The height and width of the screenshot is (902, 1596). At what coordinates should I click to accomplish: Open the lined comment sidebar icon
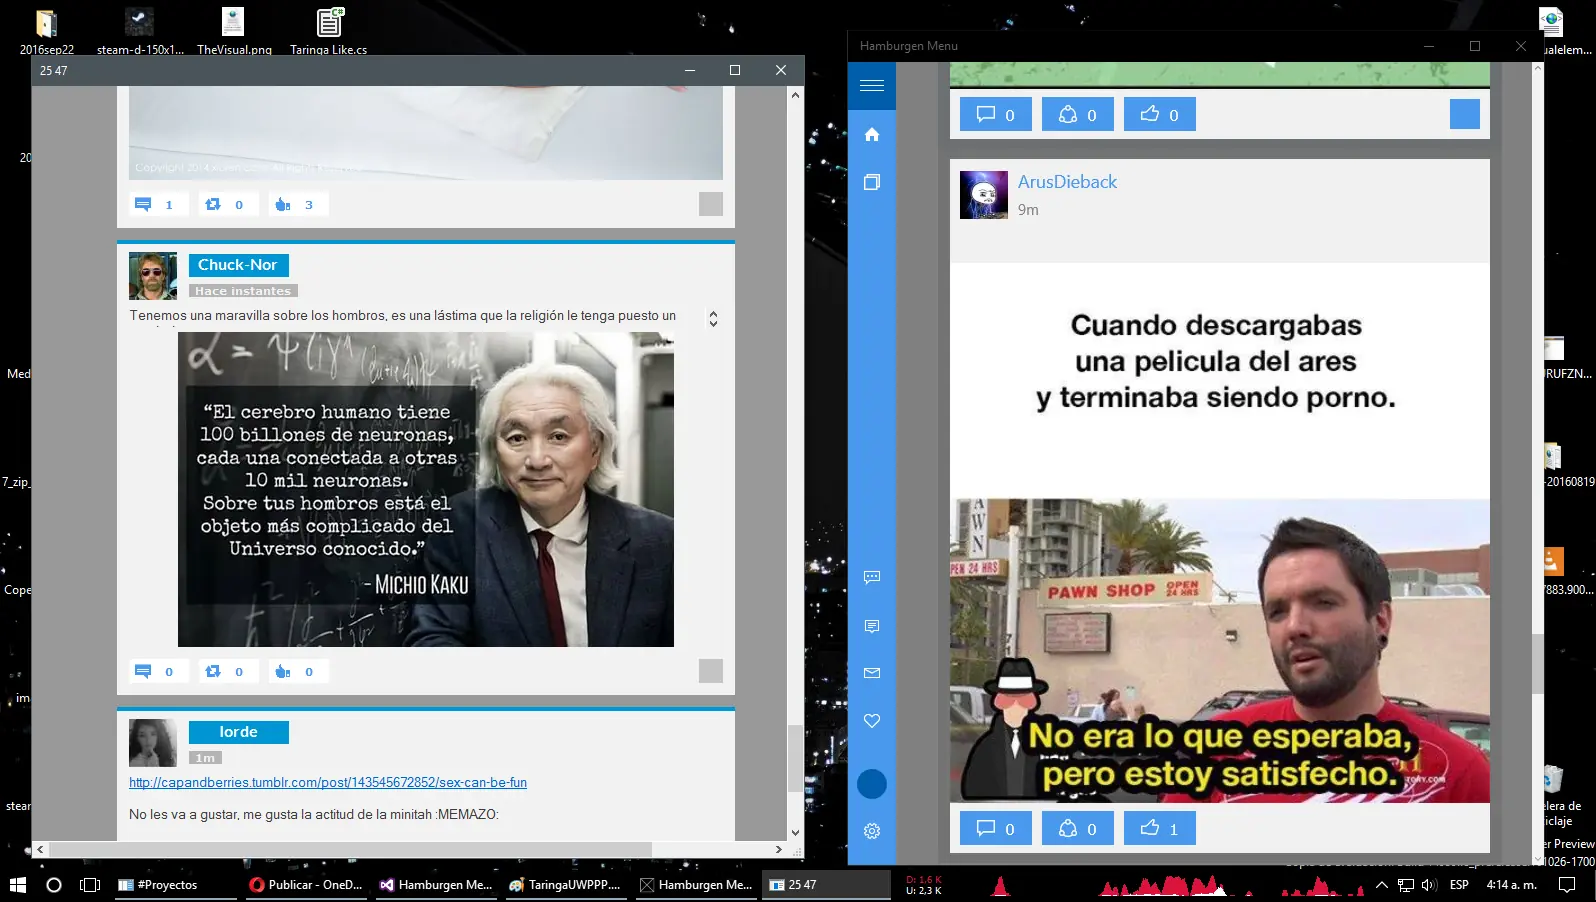872,626
